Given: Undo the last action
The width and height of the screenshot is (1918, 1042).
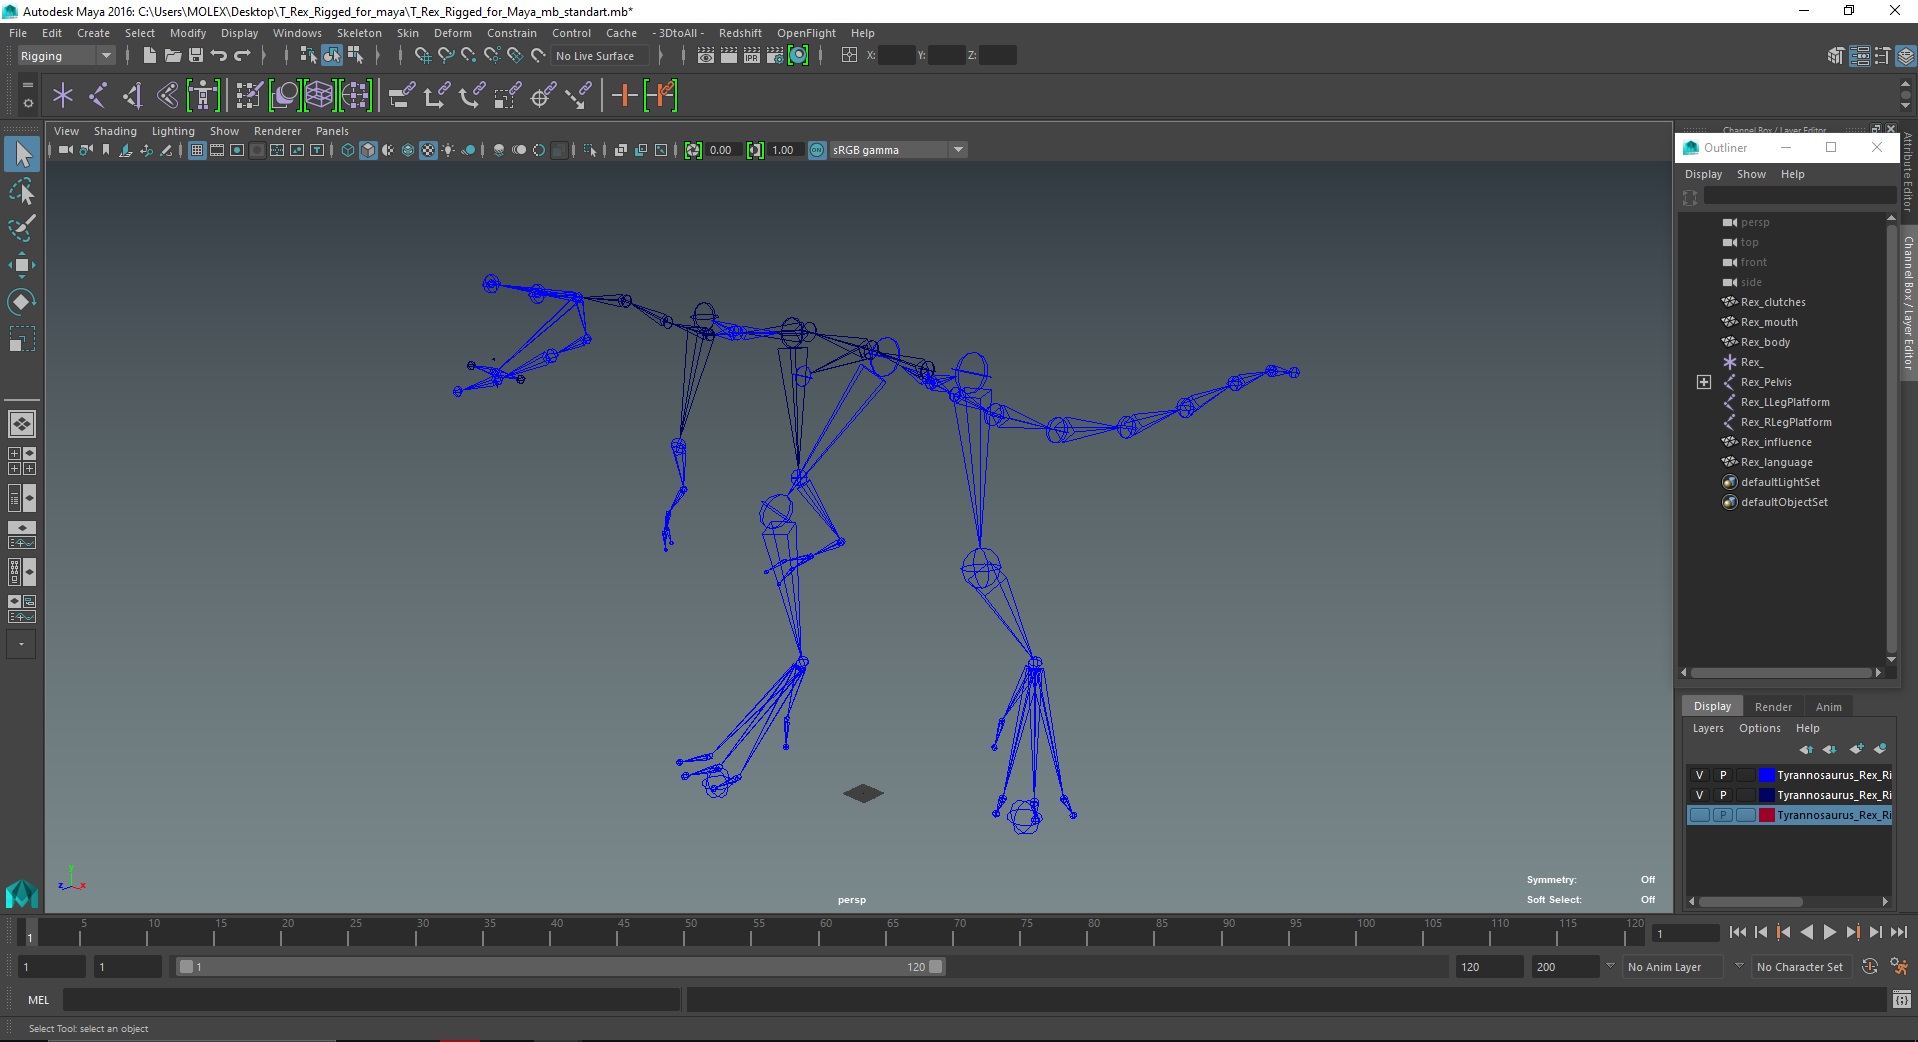Looking at the screenshot, I should [x=218, y=56].
